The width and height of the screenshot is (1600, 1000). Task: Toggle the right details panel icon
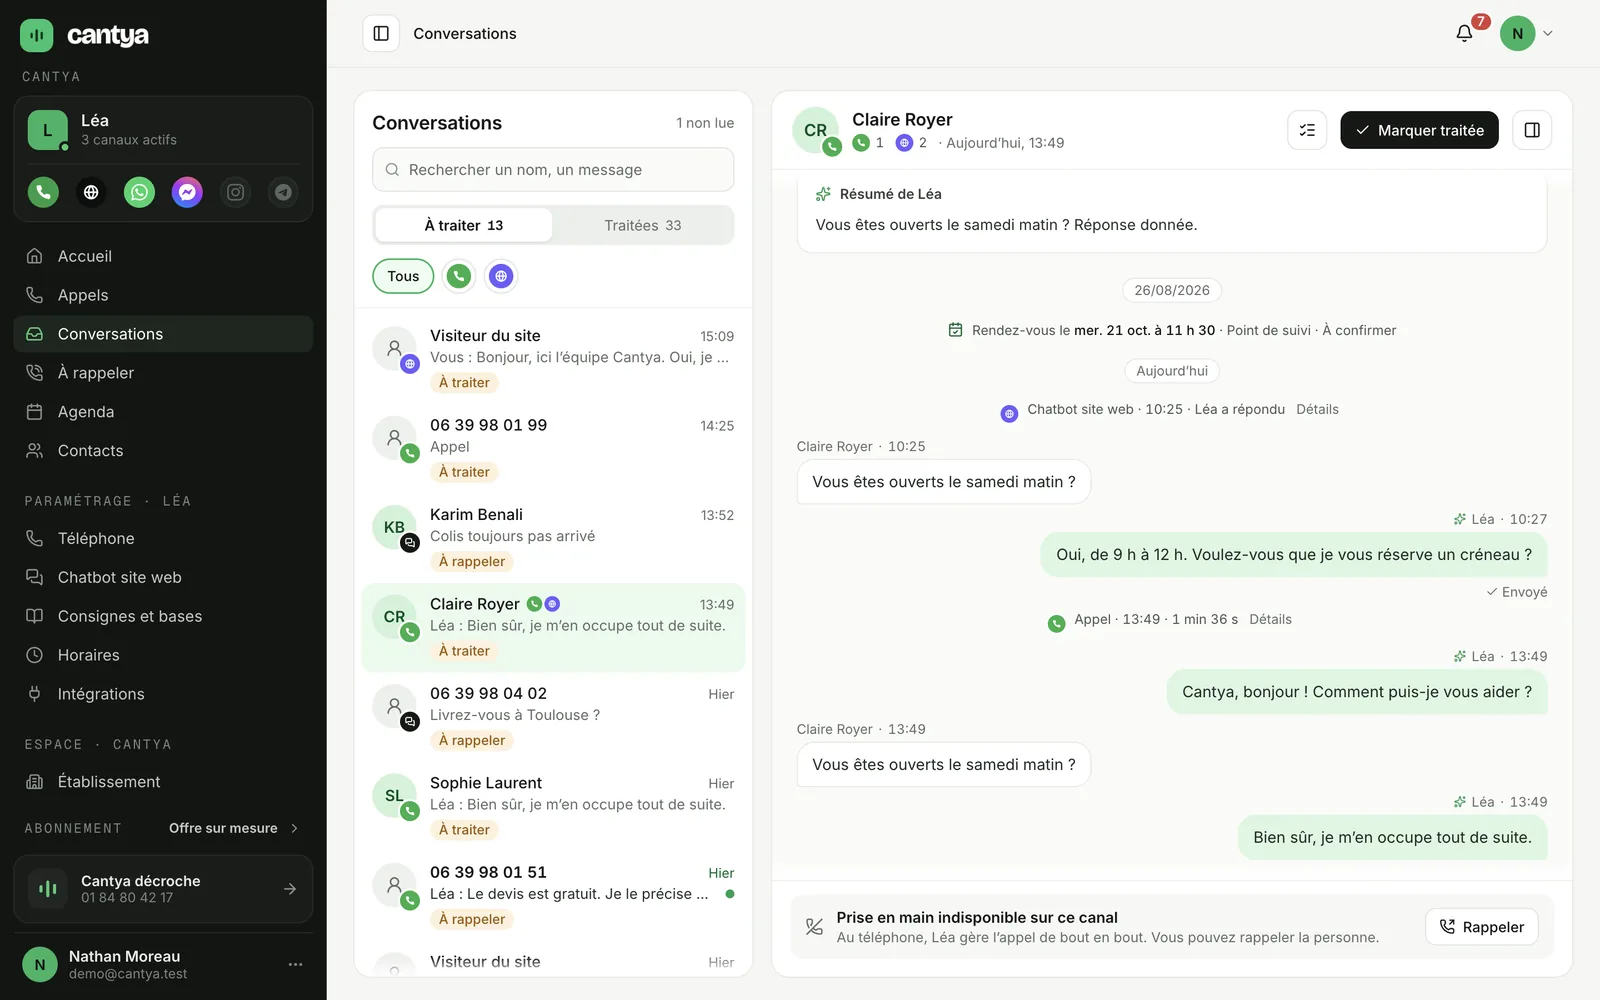[x=1532, y=130]
